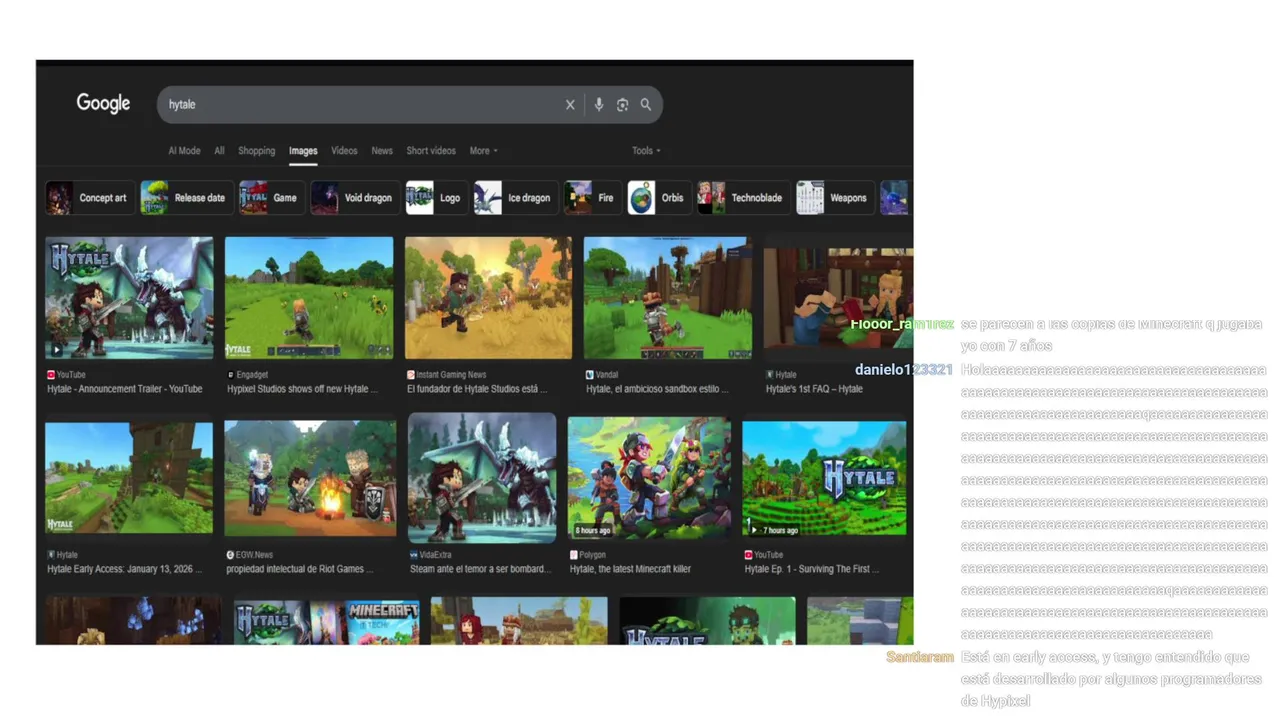Image resolution: width=1280 pixels, height=720 pixels.
Task: Open the Short videos tab
Action: pos(431,151)
